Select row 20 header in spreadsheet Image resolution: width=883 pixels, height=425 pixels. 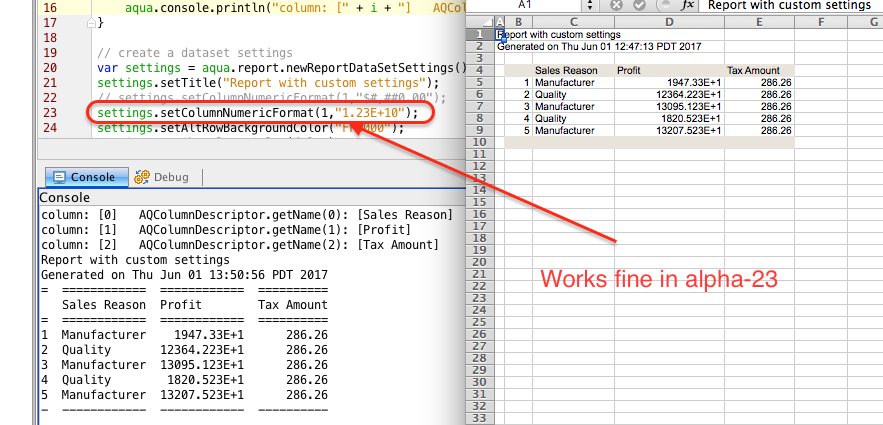[x=480, y=262]
